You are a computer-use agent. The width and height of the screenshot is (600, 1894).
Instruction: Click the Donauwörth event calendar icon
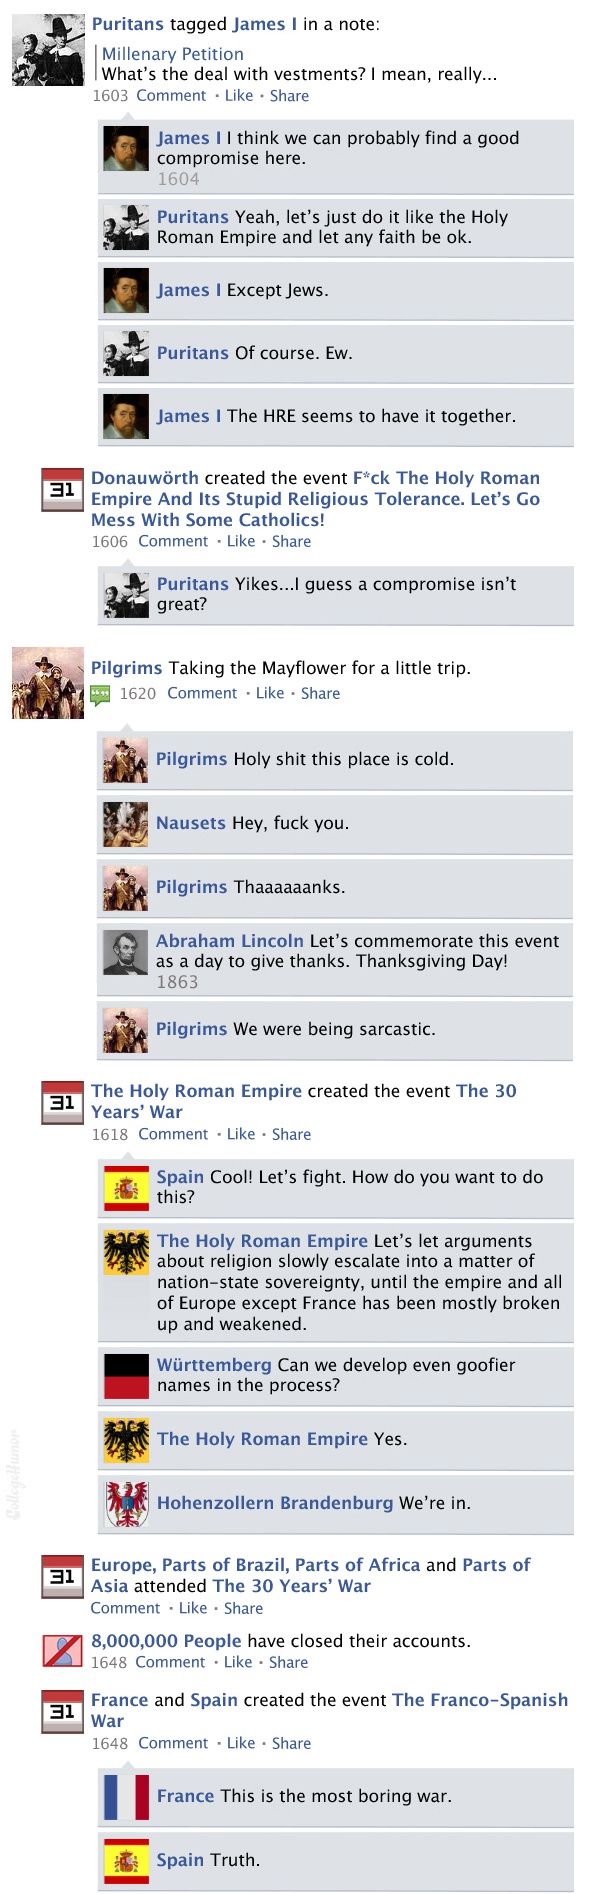pos(62,490)
